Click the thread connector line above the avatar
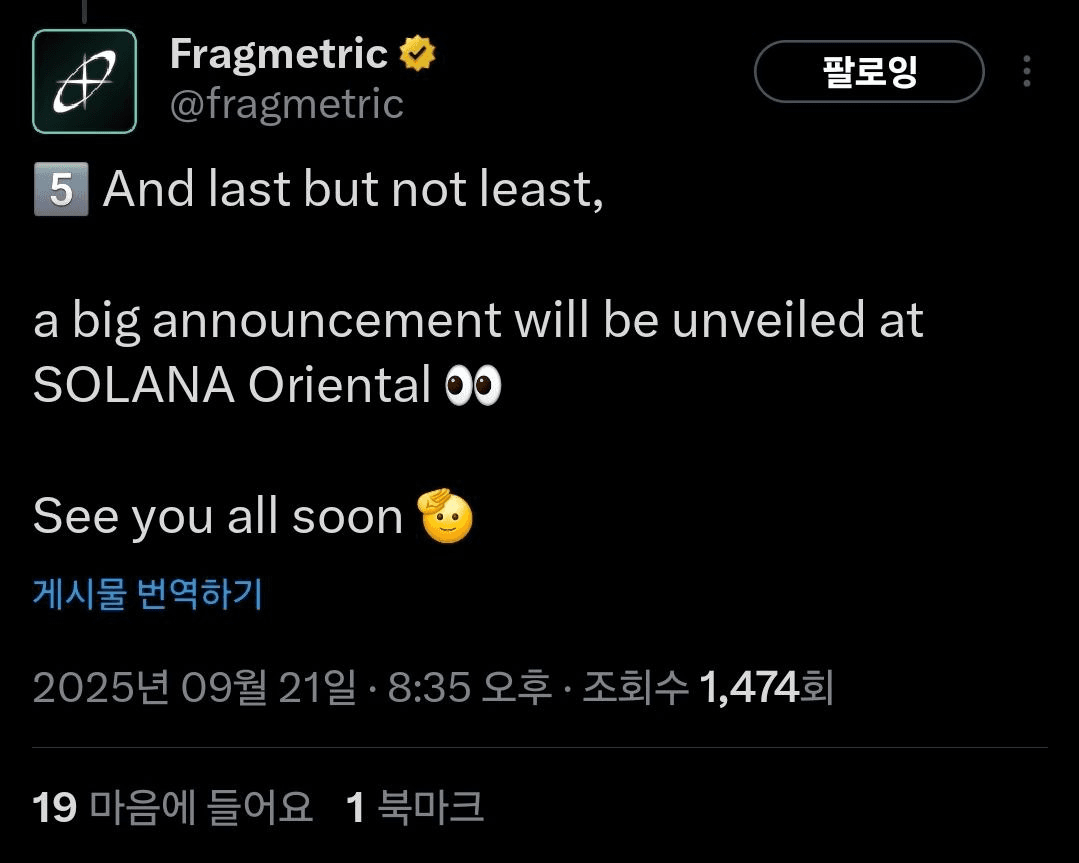 pyautogui.click(x=85, y=10)
